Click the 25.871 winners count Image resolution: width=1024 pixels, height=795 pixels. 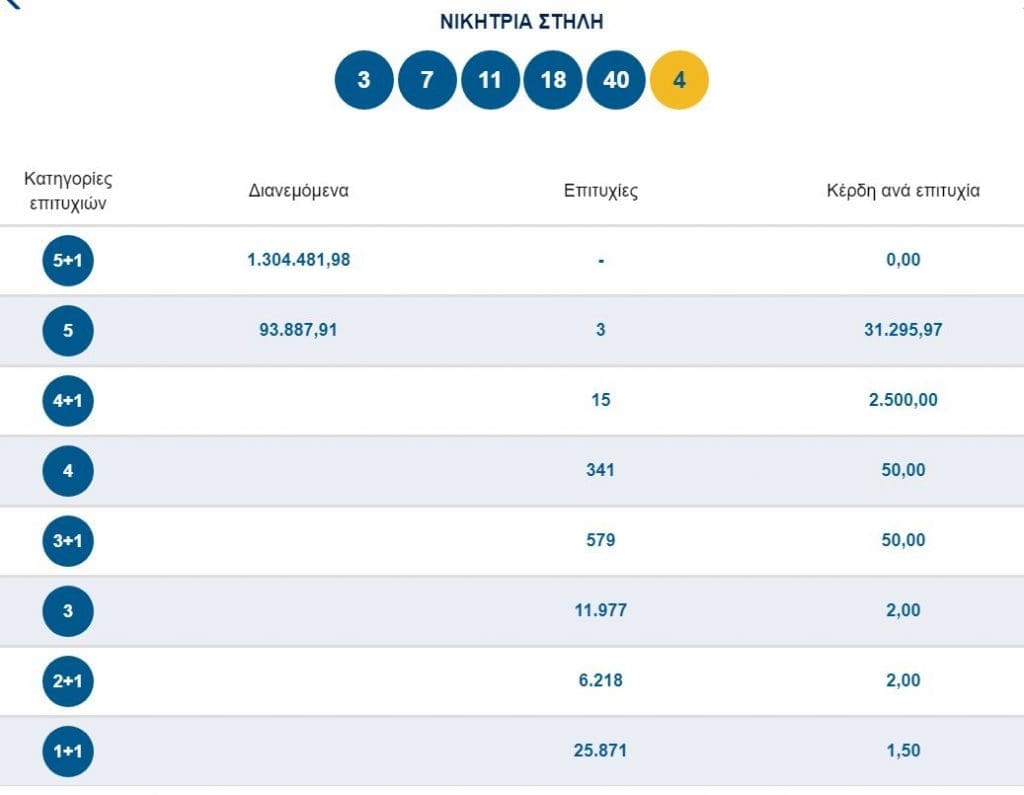click(600, 750)
